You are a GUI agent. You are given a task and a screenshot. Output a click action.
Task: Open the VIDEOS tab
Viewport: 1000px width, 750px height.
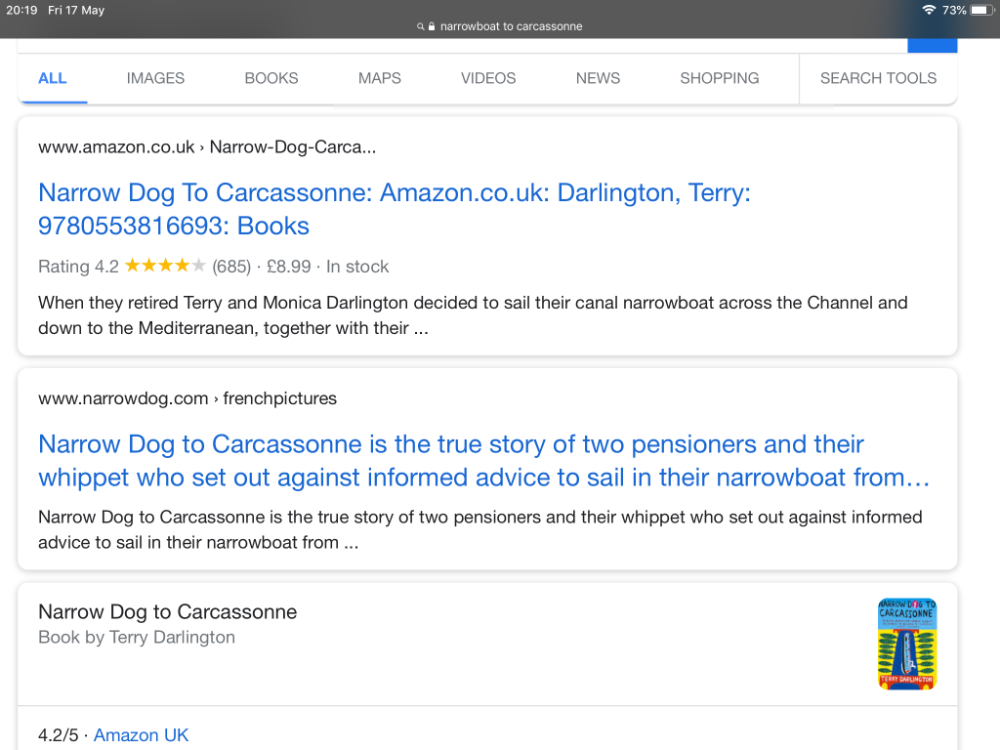(489, 78)
